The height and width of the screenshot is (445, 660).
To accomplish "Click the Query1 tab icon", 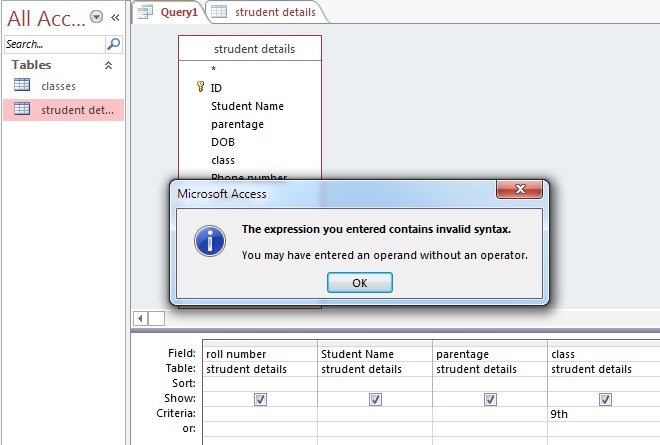I will click(x=145, y=12).
